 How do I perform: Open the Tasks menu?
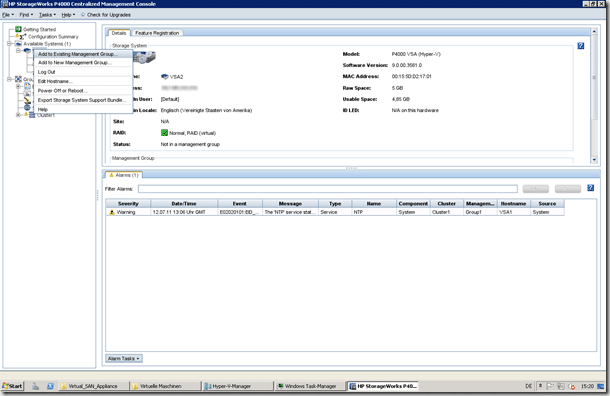tap(47, 15)
